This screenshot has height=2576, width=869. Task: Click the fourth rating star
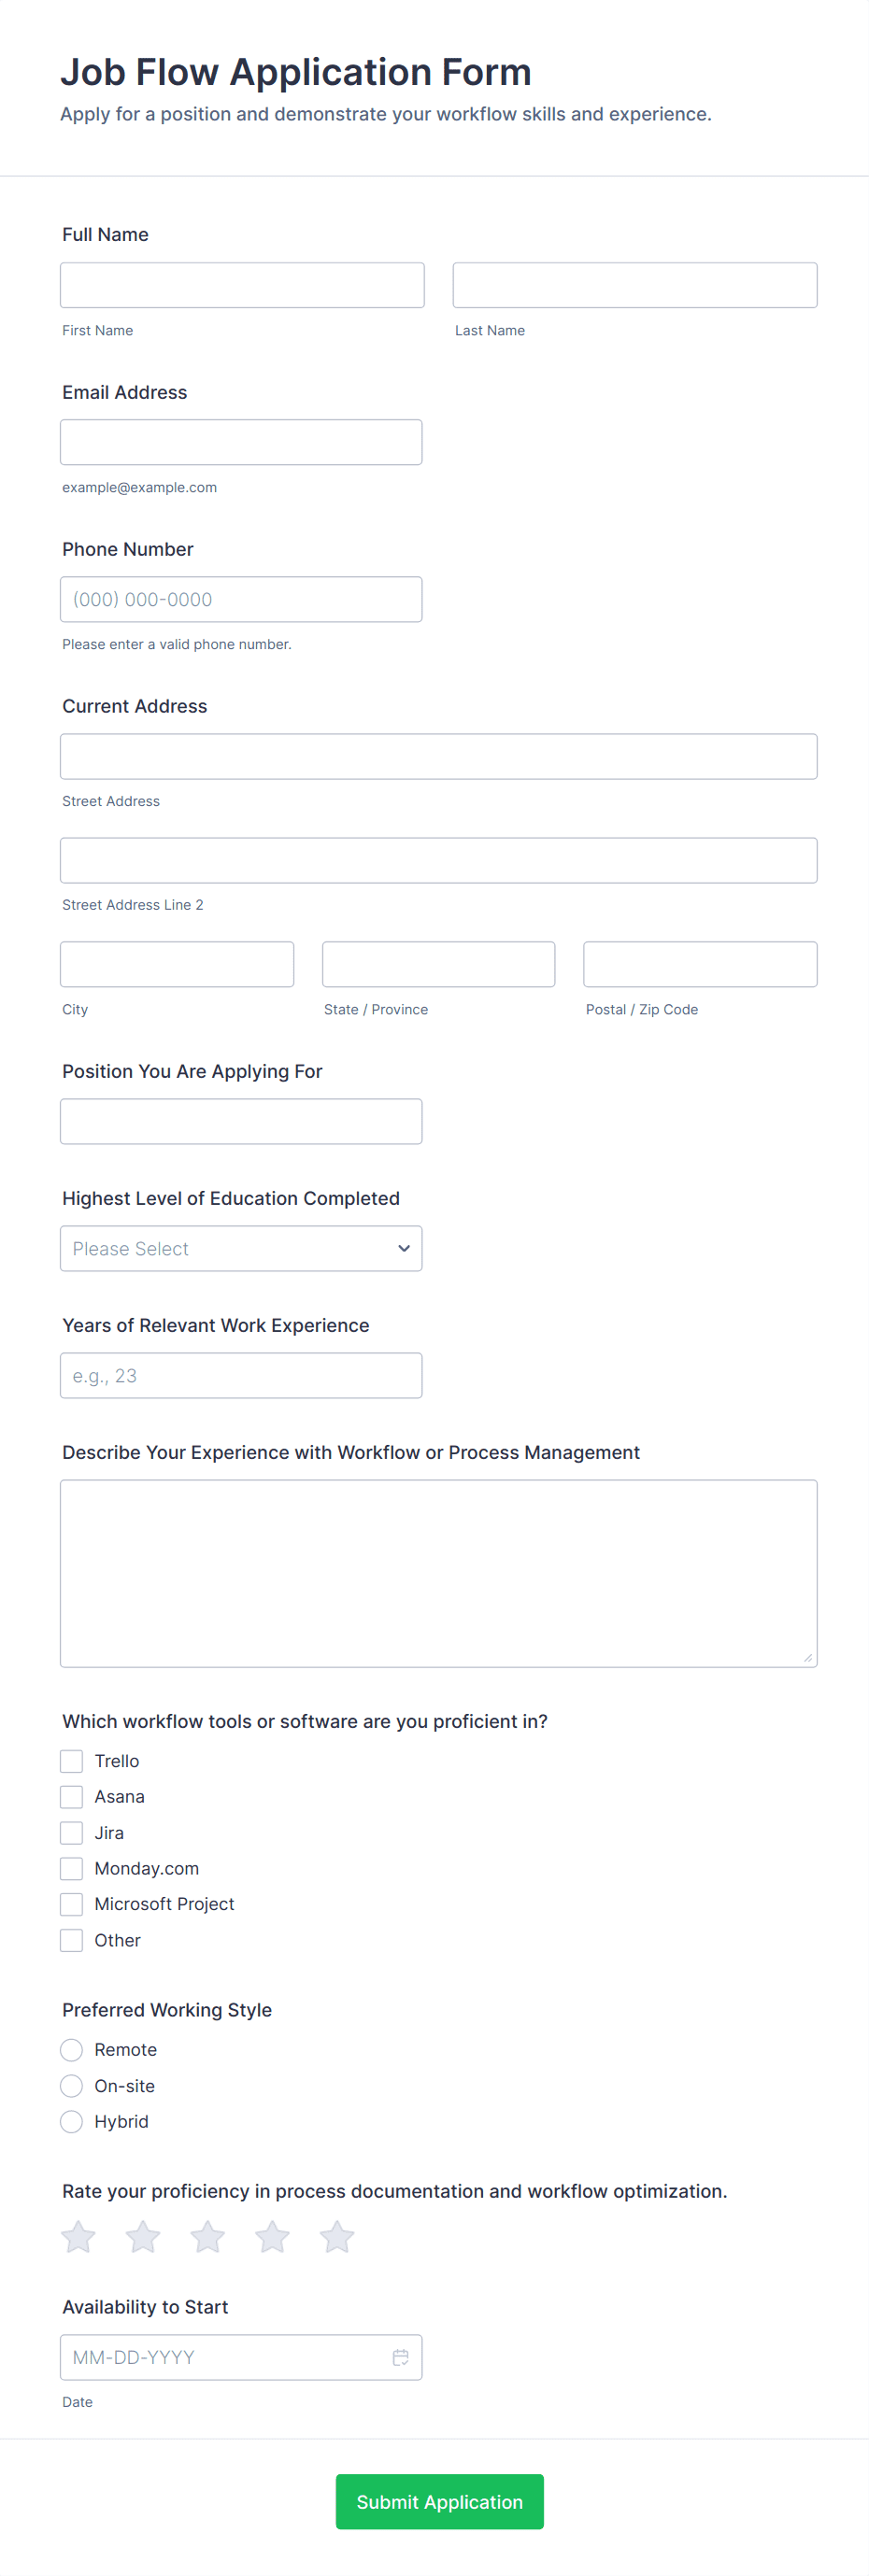tap(272, 2237)
